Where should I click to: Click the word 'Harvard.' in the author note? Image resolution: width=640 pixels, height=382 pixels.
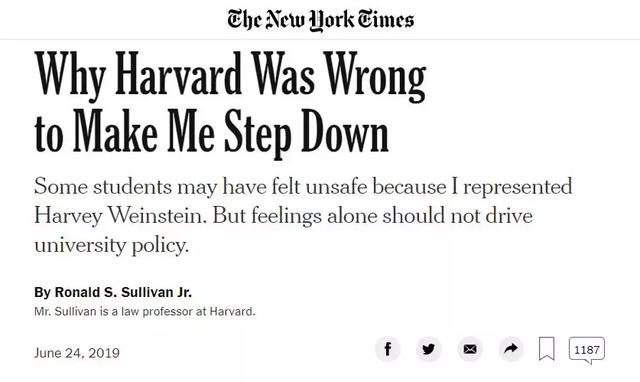click(x=233, y=311)
